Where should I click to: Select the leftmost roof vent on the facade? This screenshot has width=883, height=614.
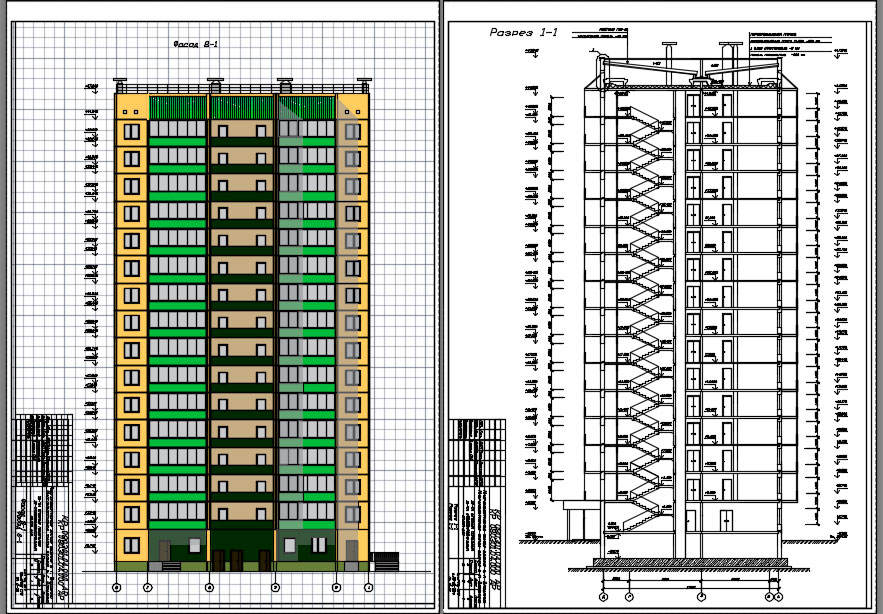pos(120,85)
